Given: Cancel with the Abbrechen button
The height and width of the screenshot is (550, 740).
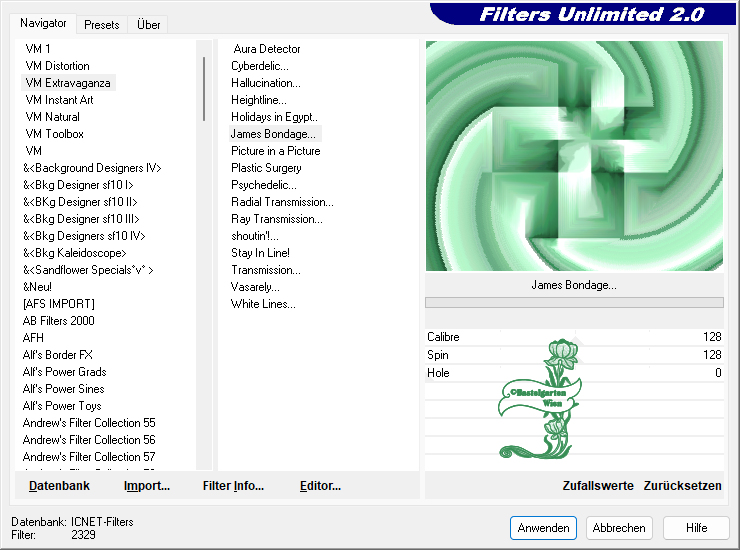Looking at the screenshot, I should [619, 527].
